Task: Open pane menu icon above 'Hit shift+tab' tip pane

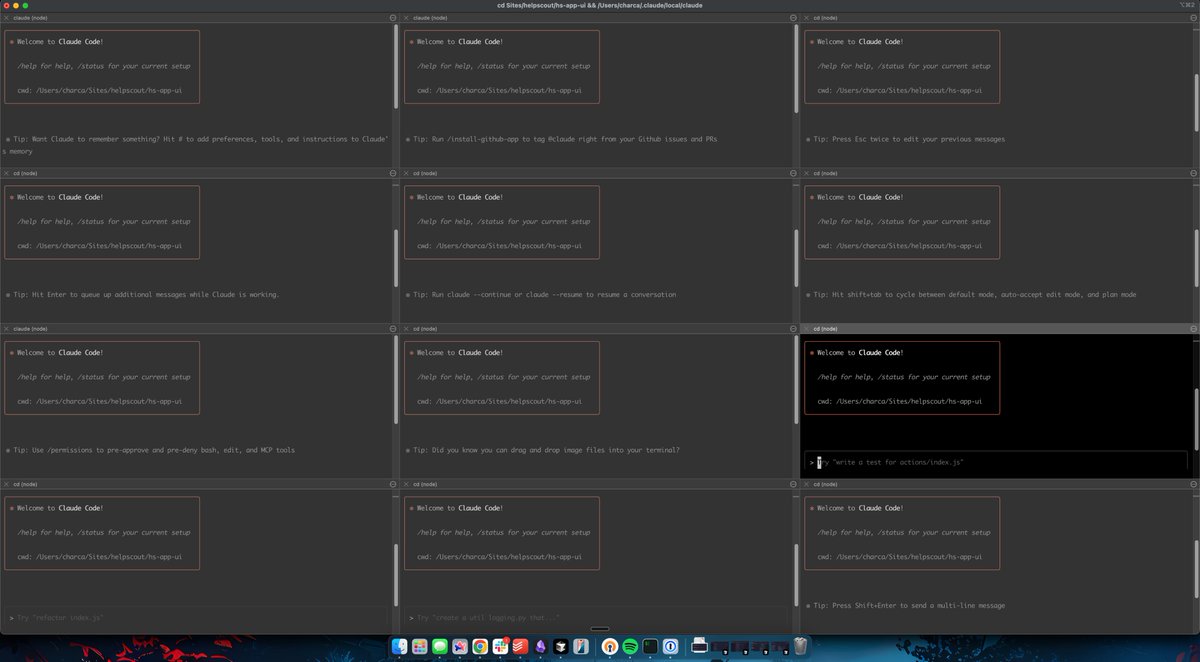Action: 1193,173
